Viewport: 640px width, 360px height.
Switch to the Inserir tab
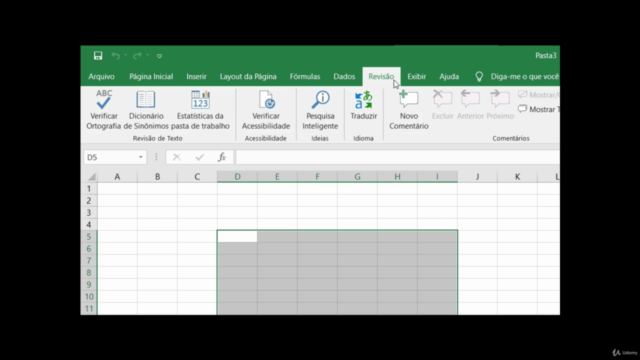click(x=196, y=76)
